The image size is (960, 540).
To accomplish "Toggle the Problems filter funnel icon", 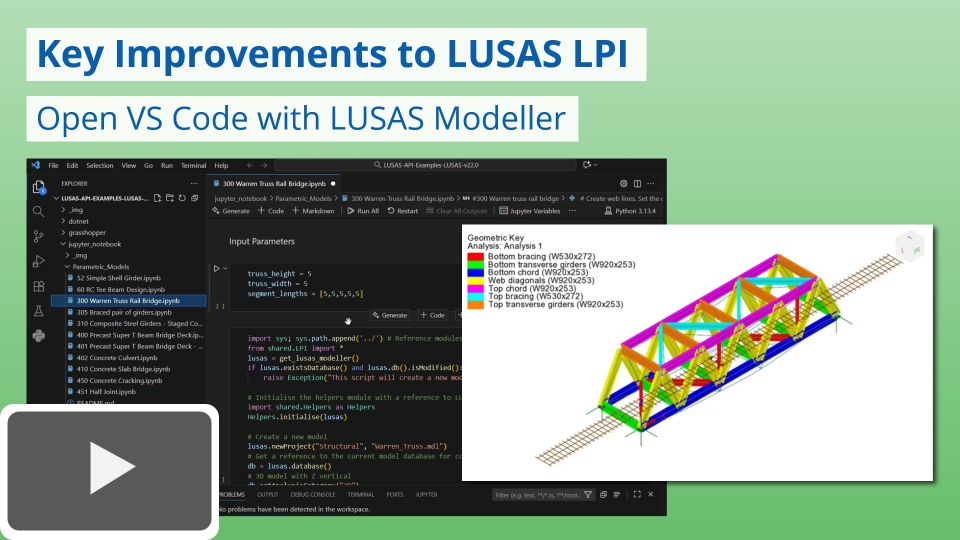I will point(588,494).
